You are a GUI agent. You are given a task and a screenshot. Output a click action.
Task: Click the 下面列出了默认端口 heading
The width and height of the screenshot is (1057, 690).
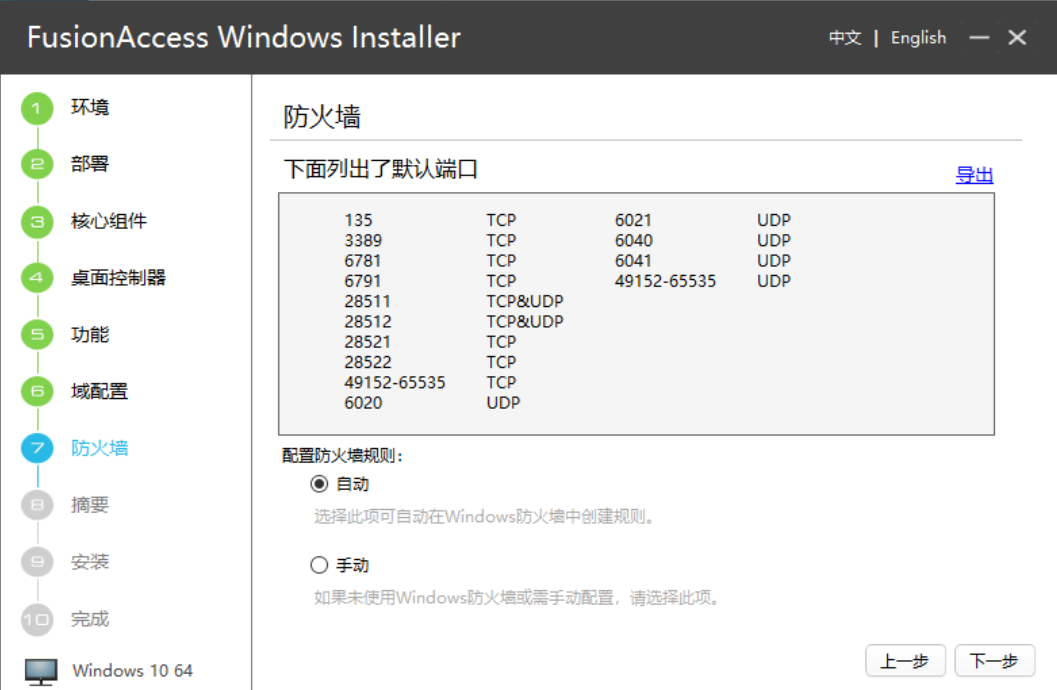380,169
